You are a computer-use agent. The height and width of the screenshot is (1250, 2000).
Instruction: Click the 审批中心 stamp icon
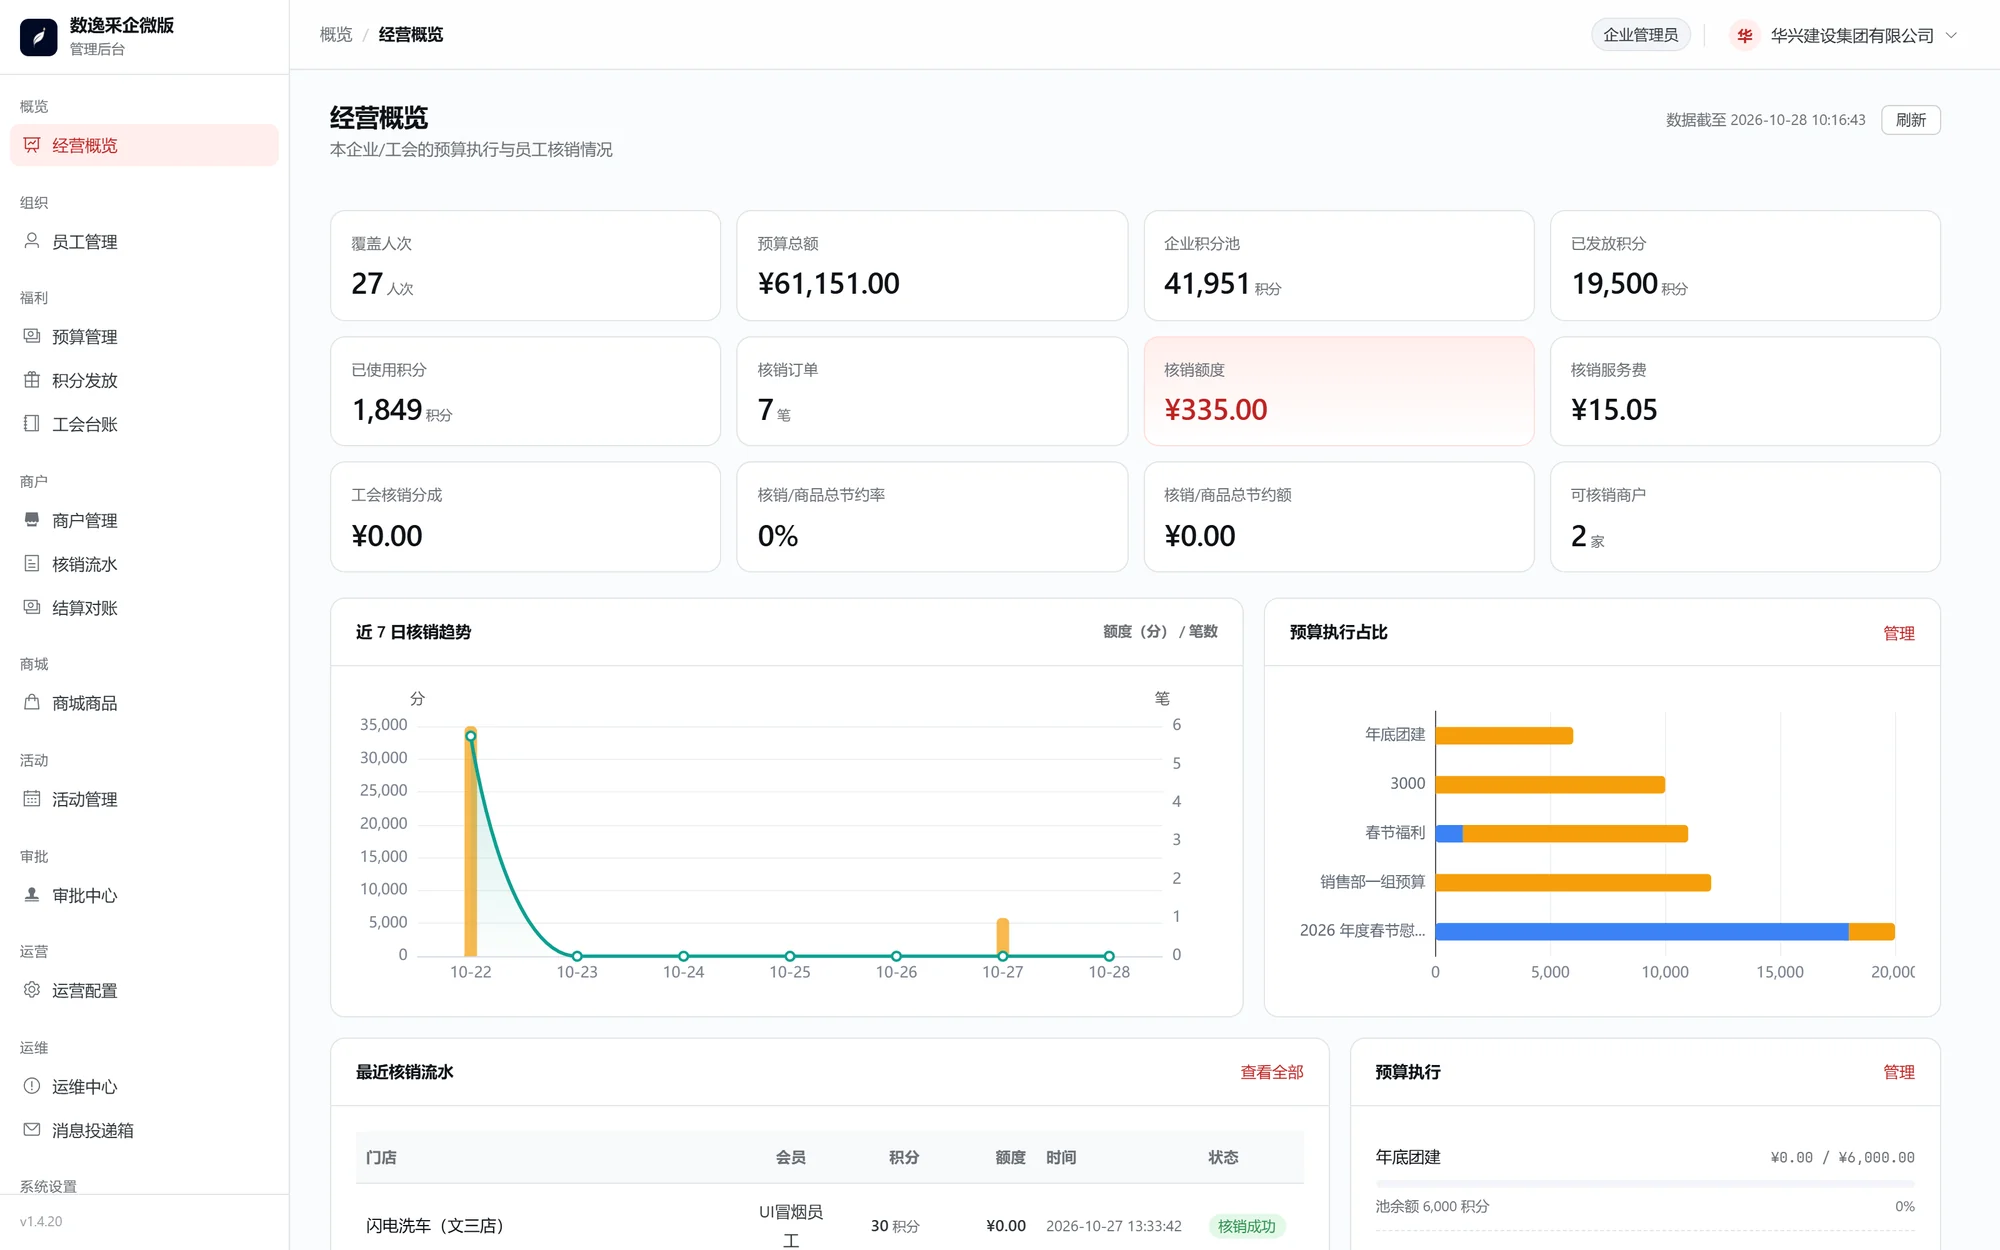32,895
